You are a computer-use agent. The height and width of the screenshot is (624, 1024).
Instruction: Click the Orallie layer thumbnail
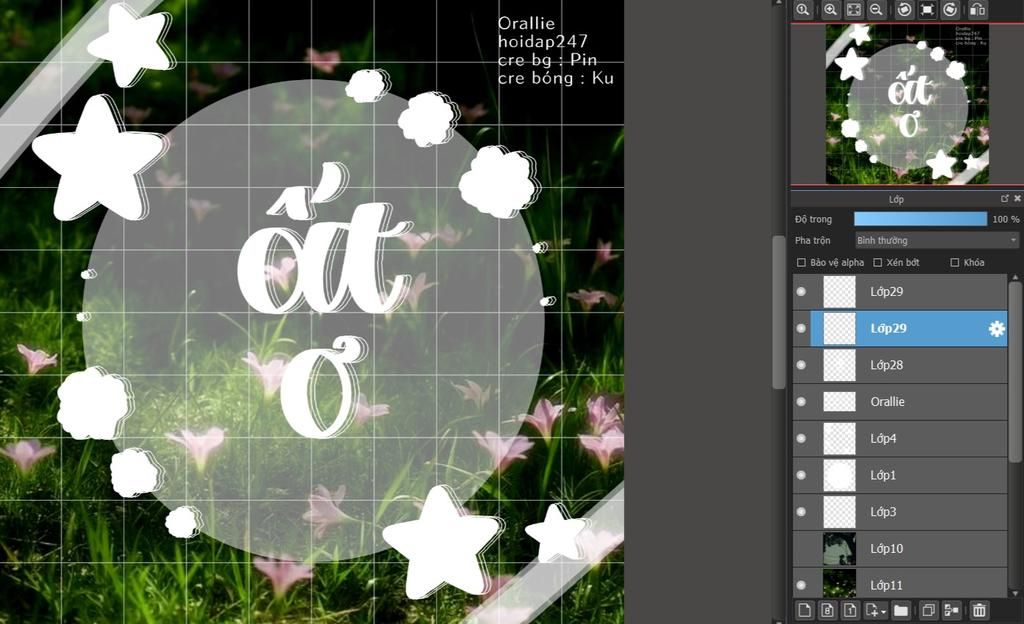pyautogui.click(x=839, y=401)
